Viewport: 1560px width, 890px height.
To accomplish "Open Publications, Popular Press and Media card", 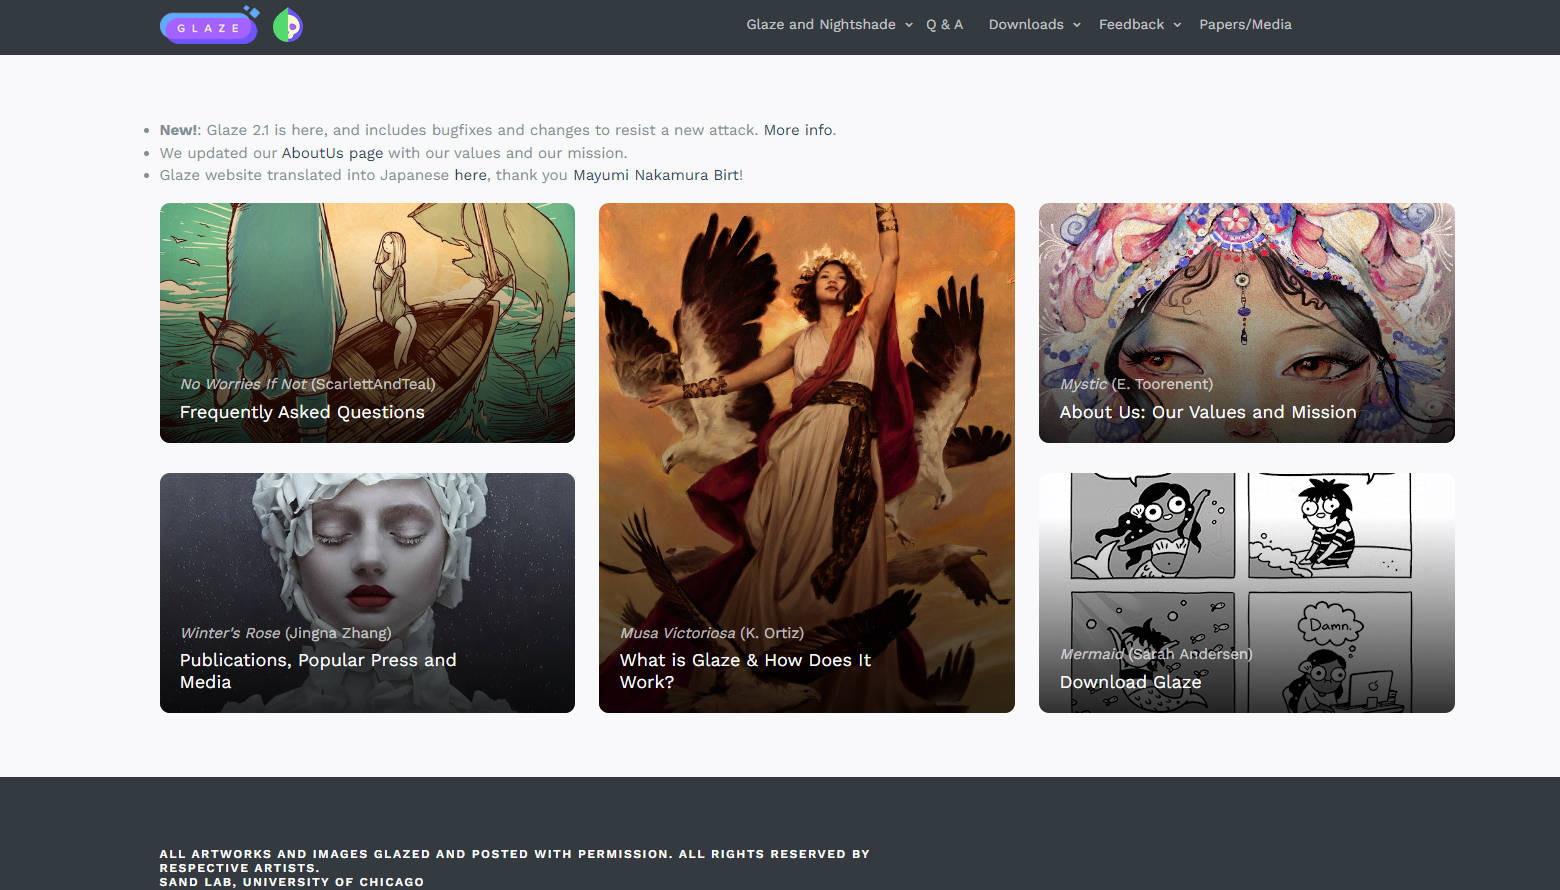I will tap(367, 593).
